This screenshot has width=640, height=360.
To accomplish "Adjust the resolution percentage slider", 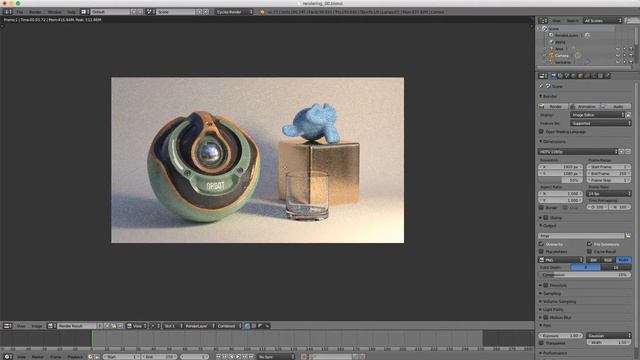I will click(560, 180).
